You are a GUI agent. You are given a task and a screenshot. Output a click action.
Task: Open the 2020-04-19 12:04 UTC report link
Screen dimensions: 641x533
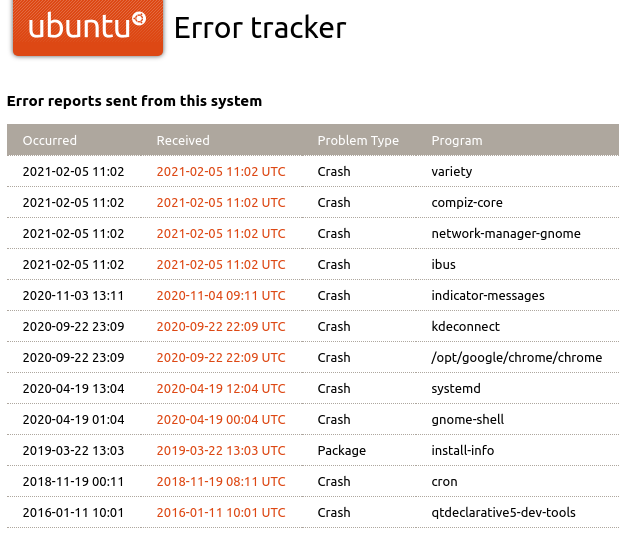click(x=221, y=388)
